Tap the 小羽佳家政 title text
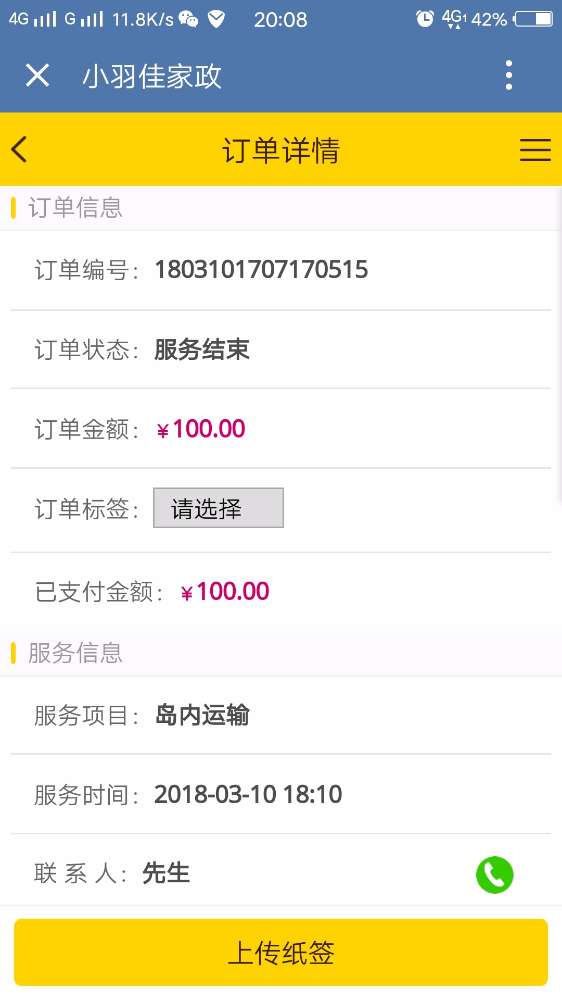This screenshot has height=1000, width=562. 152,76
